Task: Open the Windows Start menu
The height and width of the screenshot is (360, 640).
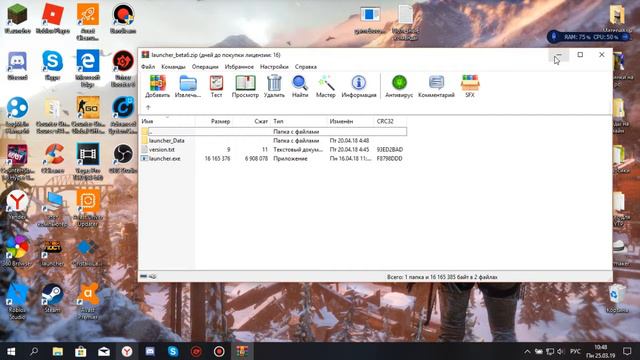Action: click(x=11, y=351)
